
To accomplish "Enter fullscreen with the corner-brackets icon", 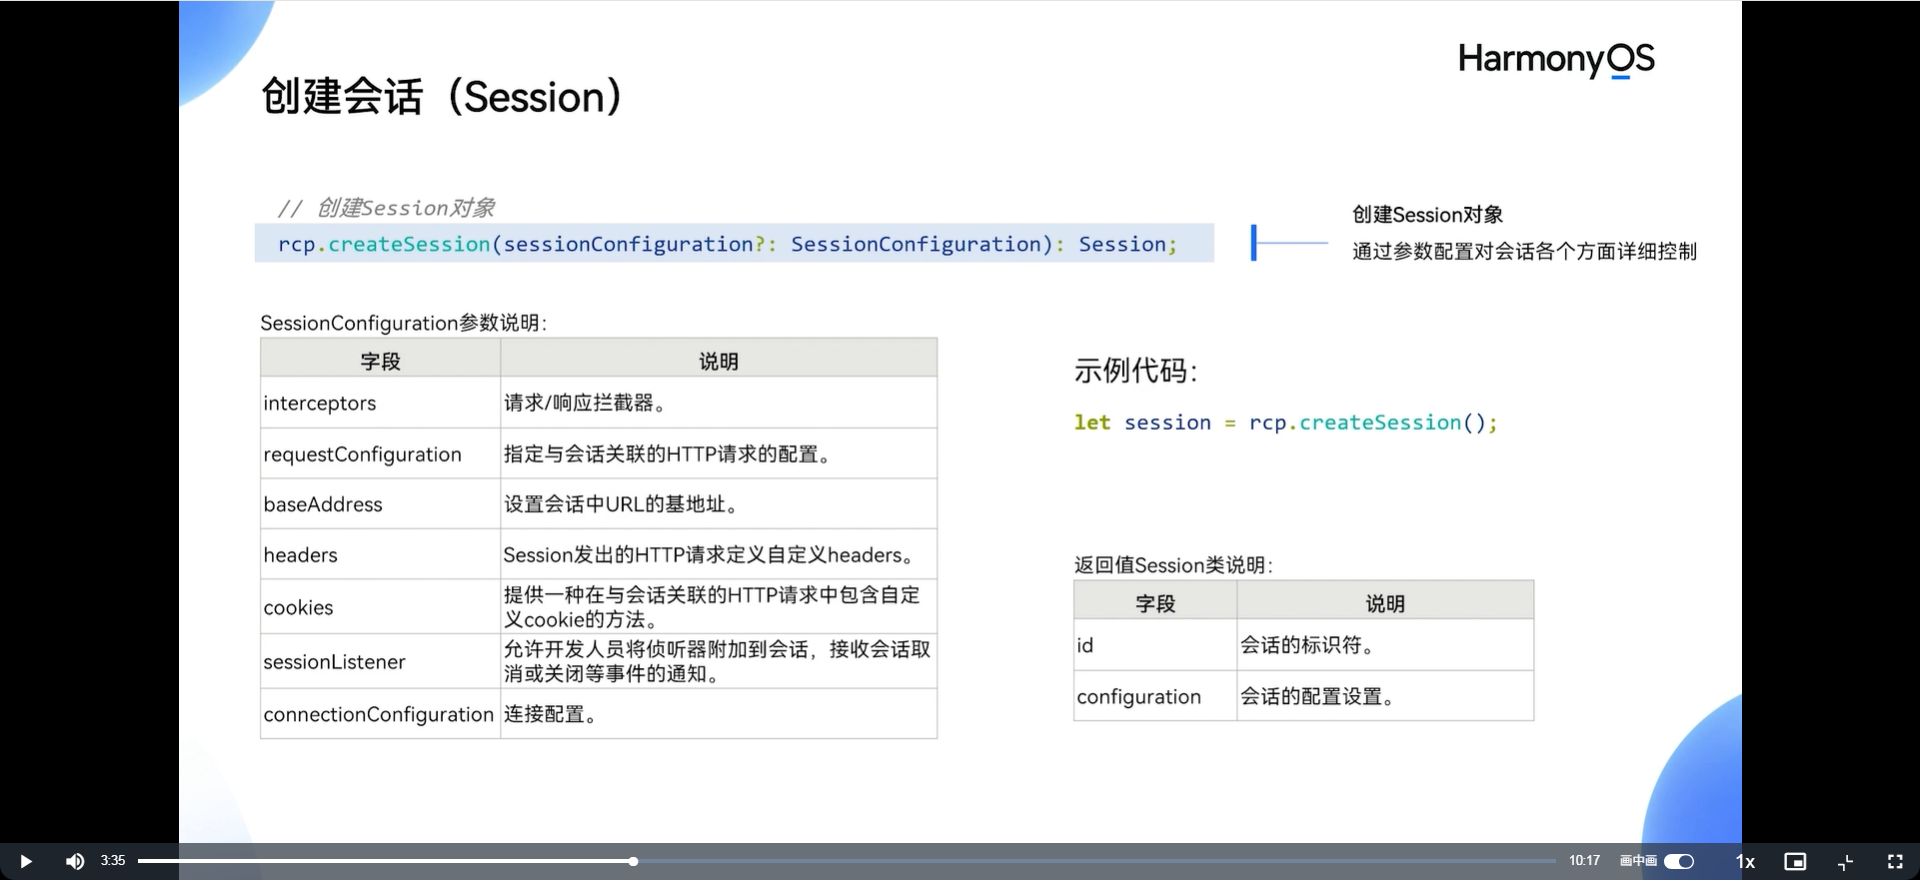I will (x=1895, y=861).
